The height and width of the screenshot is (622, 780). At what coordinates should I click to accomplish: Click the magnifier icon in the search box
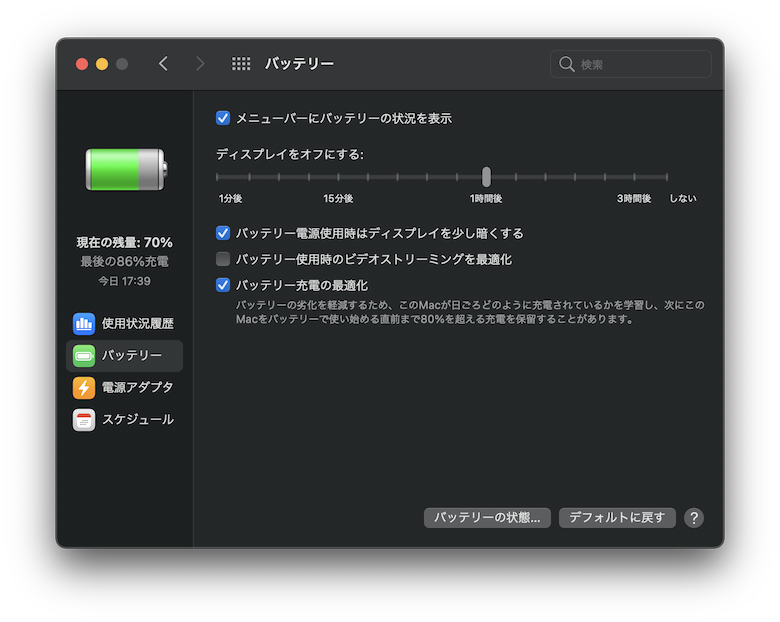coord(567,64)
